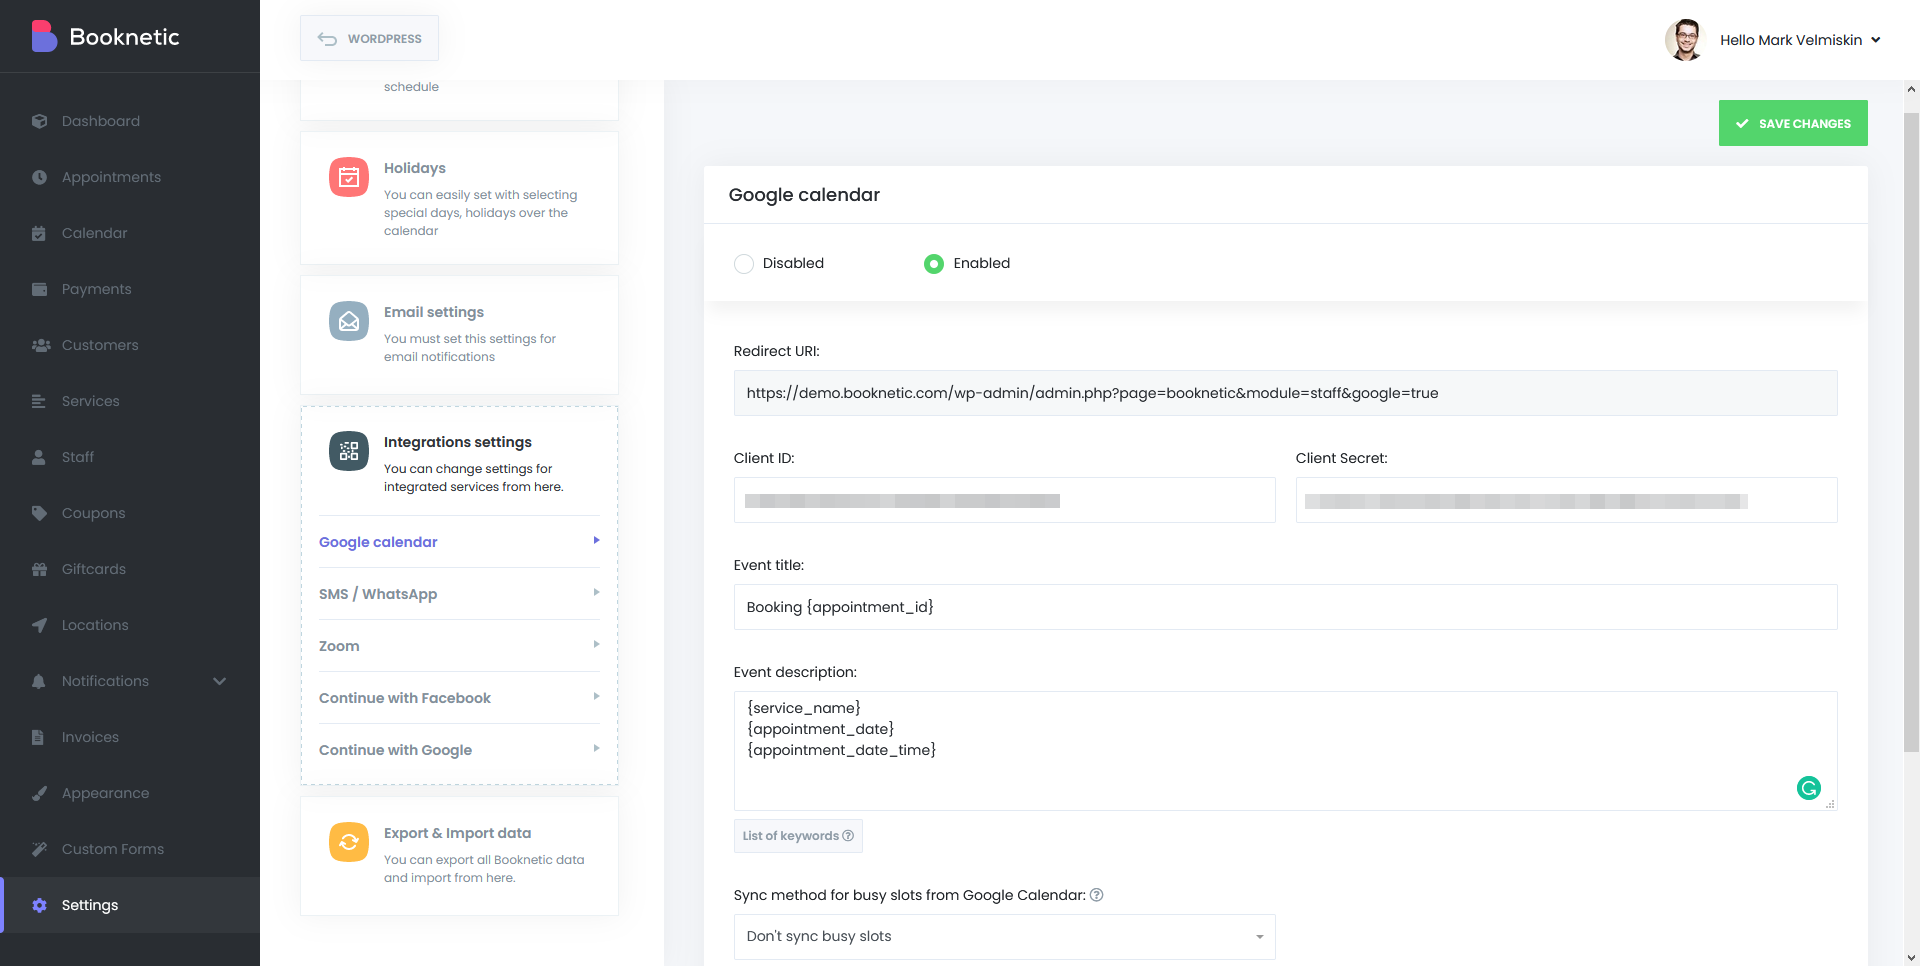Click the Event title input field
Viewport: 1920px width, 966px height.
[x=1285, y=607]
